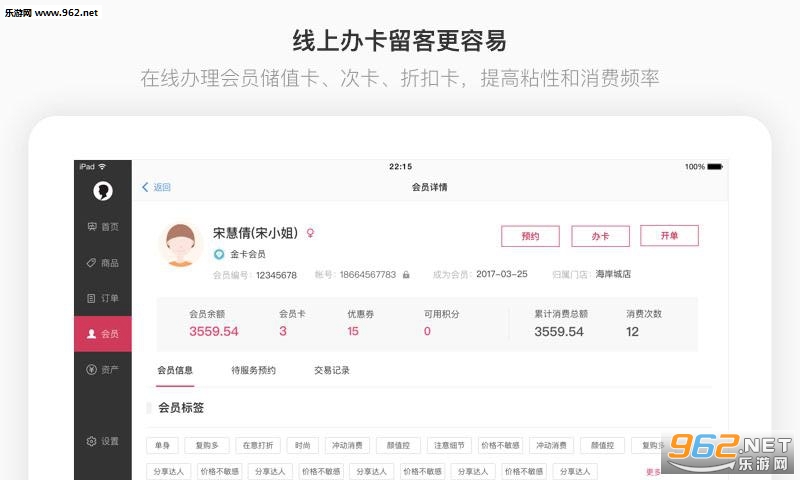Tap the back chevron arrow icon

145,187
